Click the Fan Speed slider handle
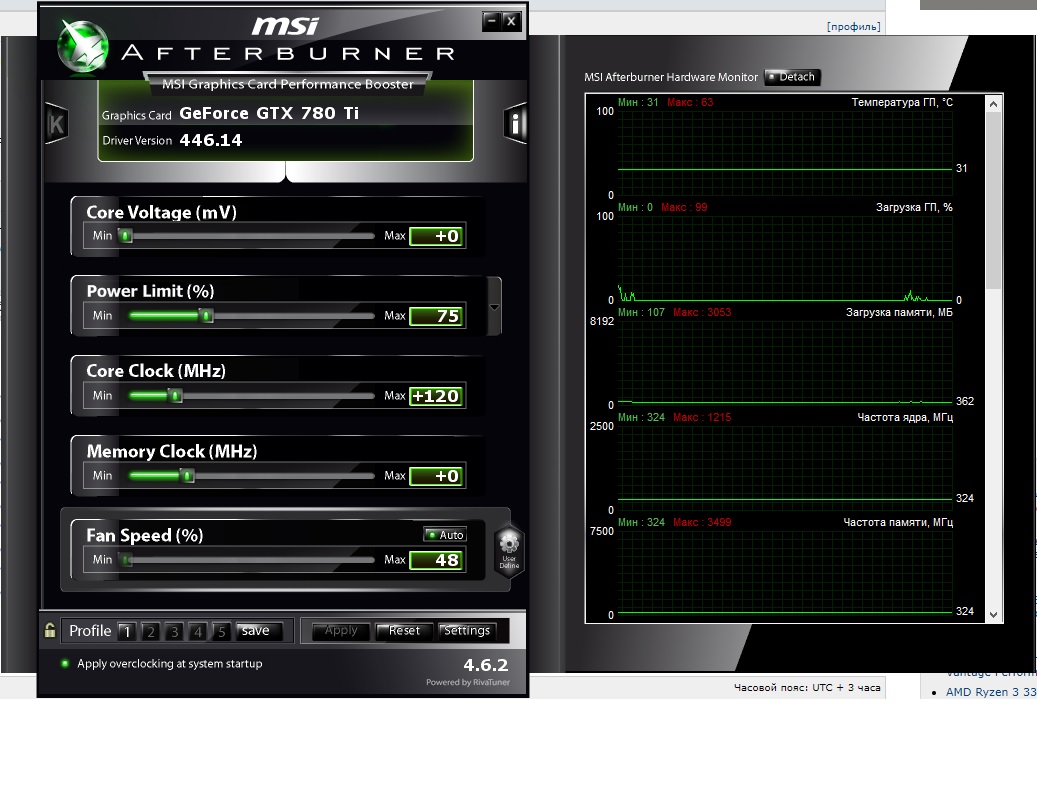The width and height of the screenshot is (1037, 792). point(126,560)
